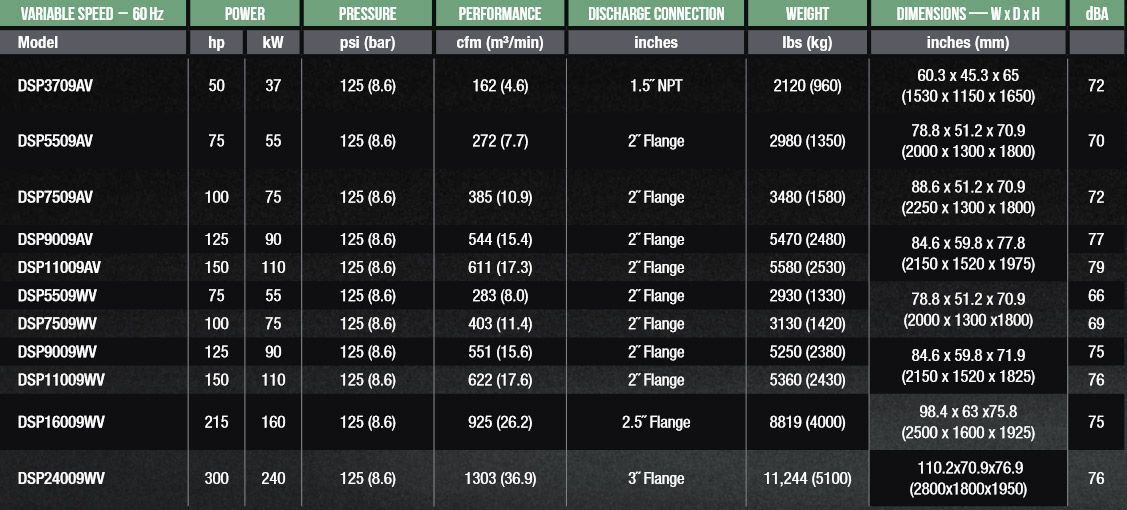Click the cfm (m³/min) unit subheader
Screen dimensions: 1127x510
pyautogui.click(x=500, y=43)
